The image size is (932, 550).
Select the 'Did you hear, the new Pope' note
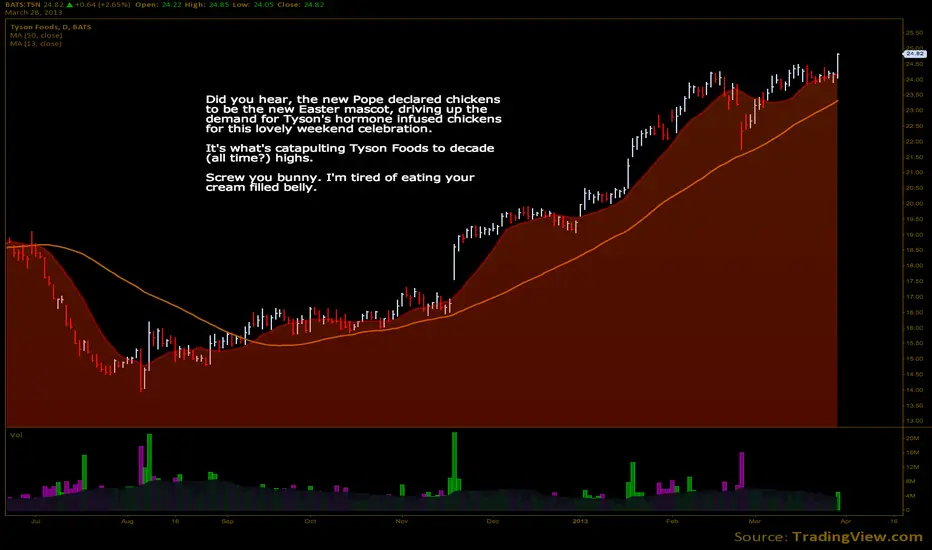tap(354, 114)
